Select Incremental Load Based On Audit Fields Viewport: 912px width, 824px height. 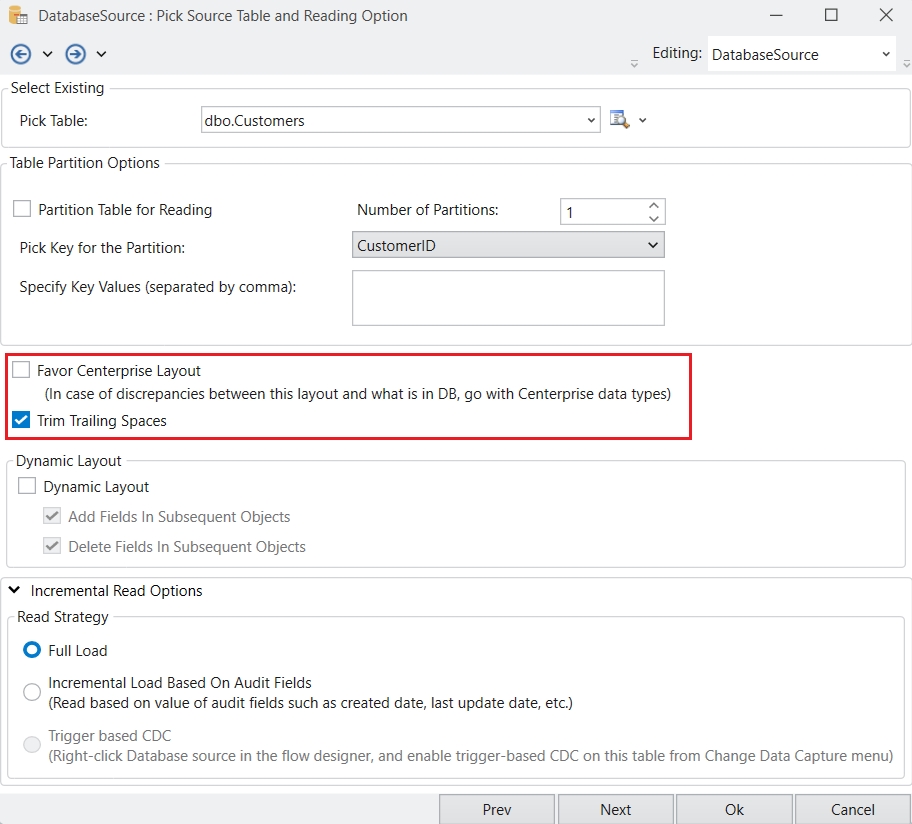(32, 692)
